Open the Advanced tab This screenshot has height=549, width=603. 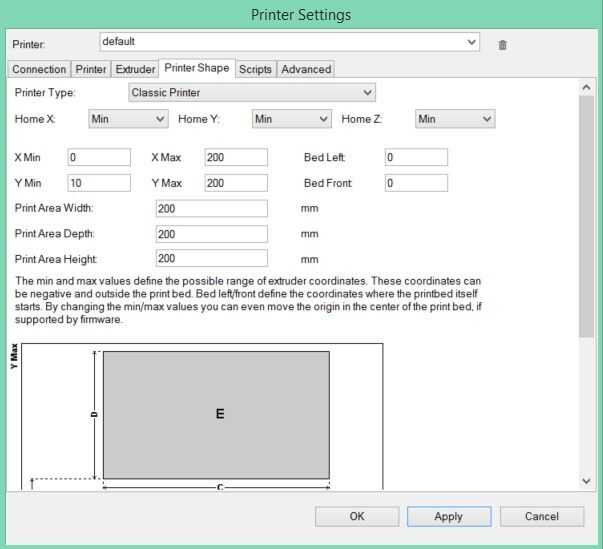point(306,69)
